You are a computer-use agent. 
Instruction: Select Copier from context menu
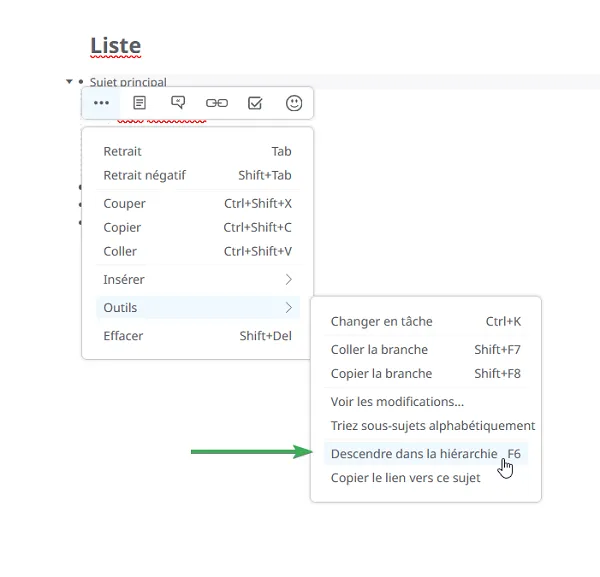[x=197, y=227]
